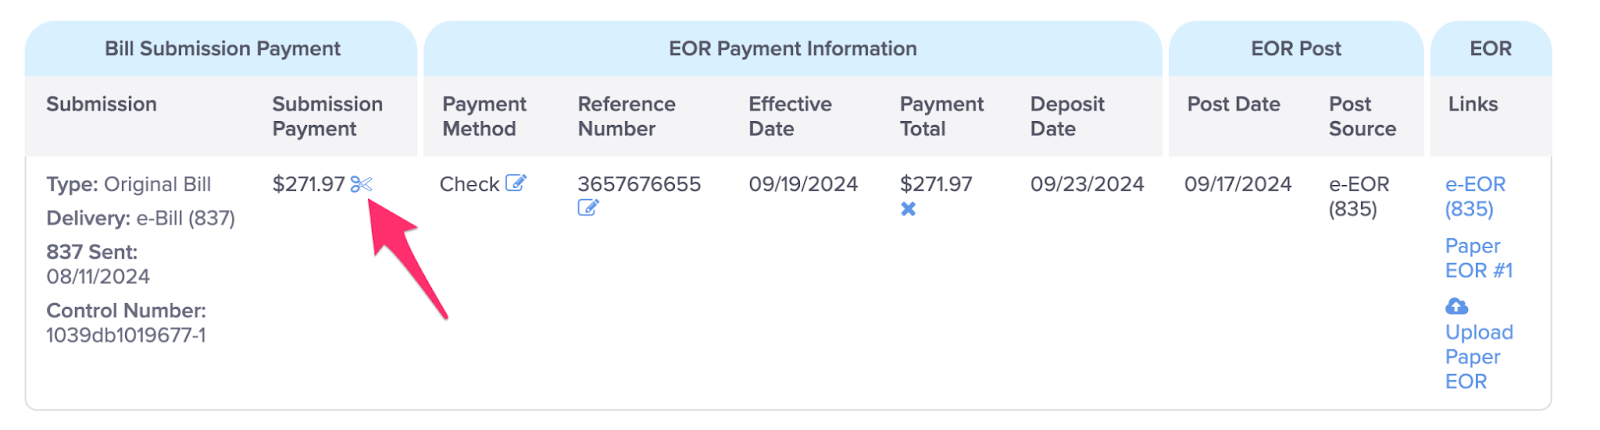Screen dimensions: 1600x430
Task: Open Paper EOR #1 link
Action: (1479, 258)
